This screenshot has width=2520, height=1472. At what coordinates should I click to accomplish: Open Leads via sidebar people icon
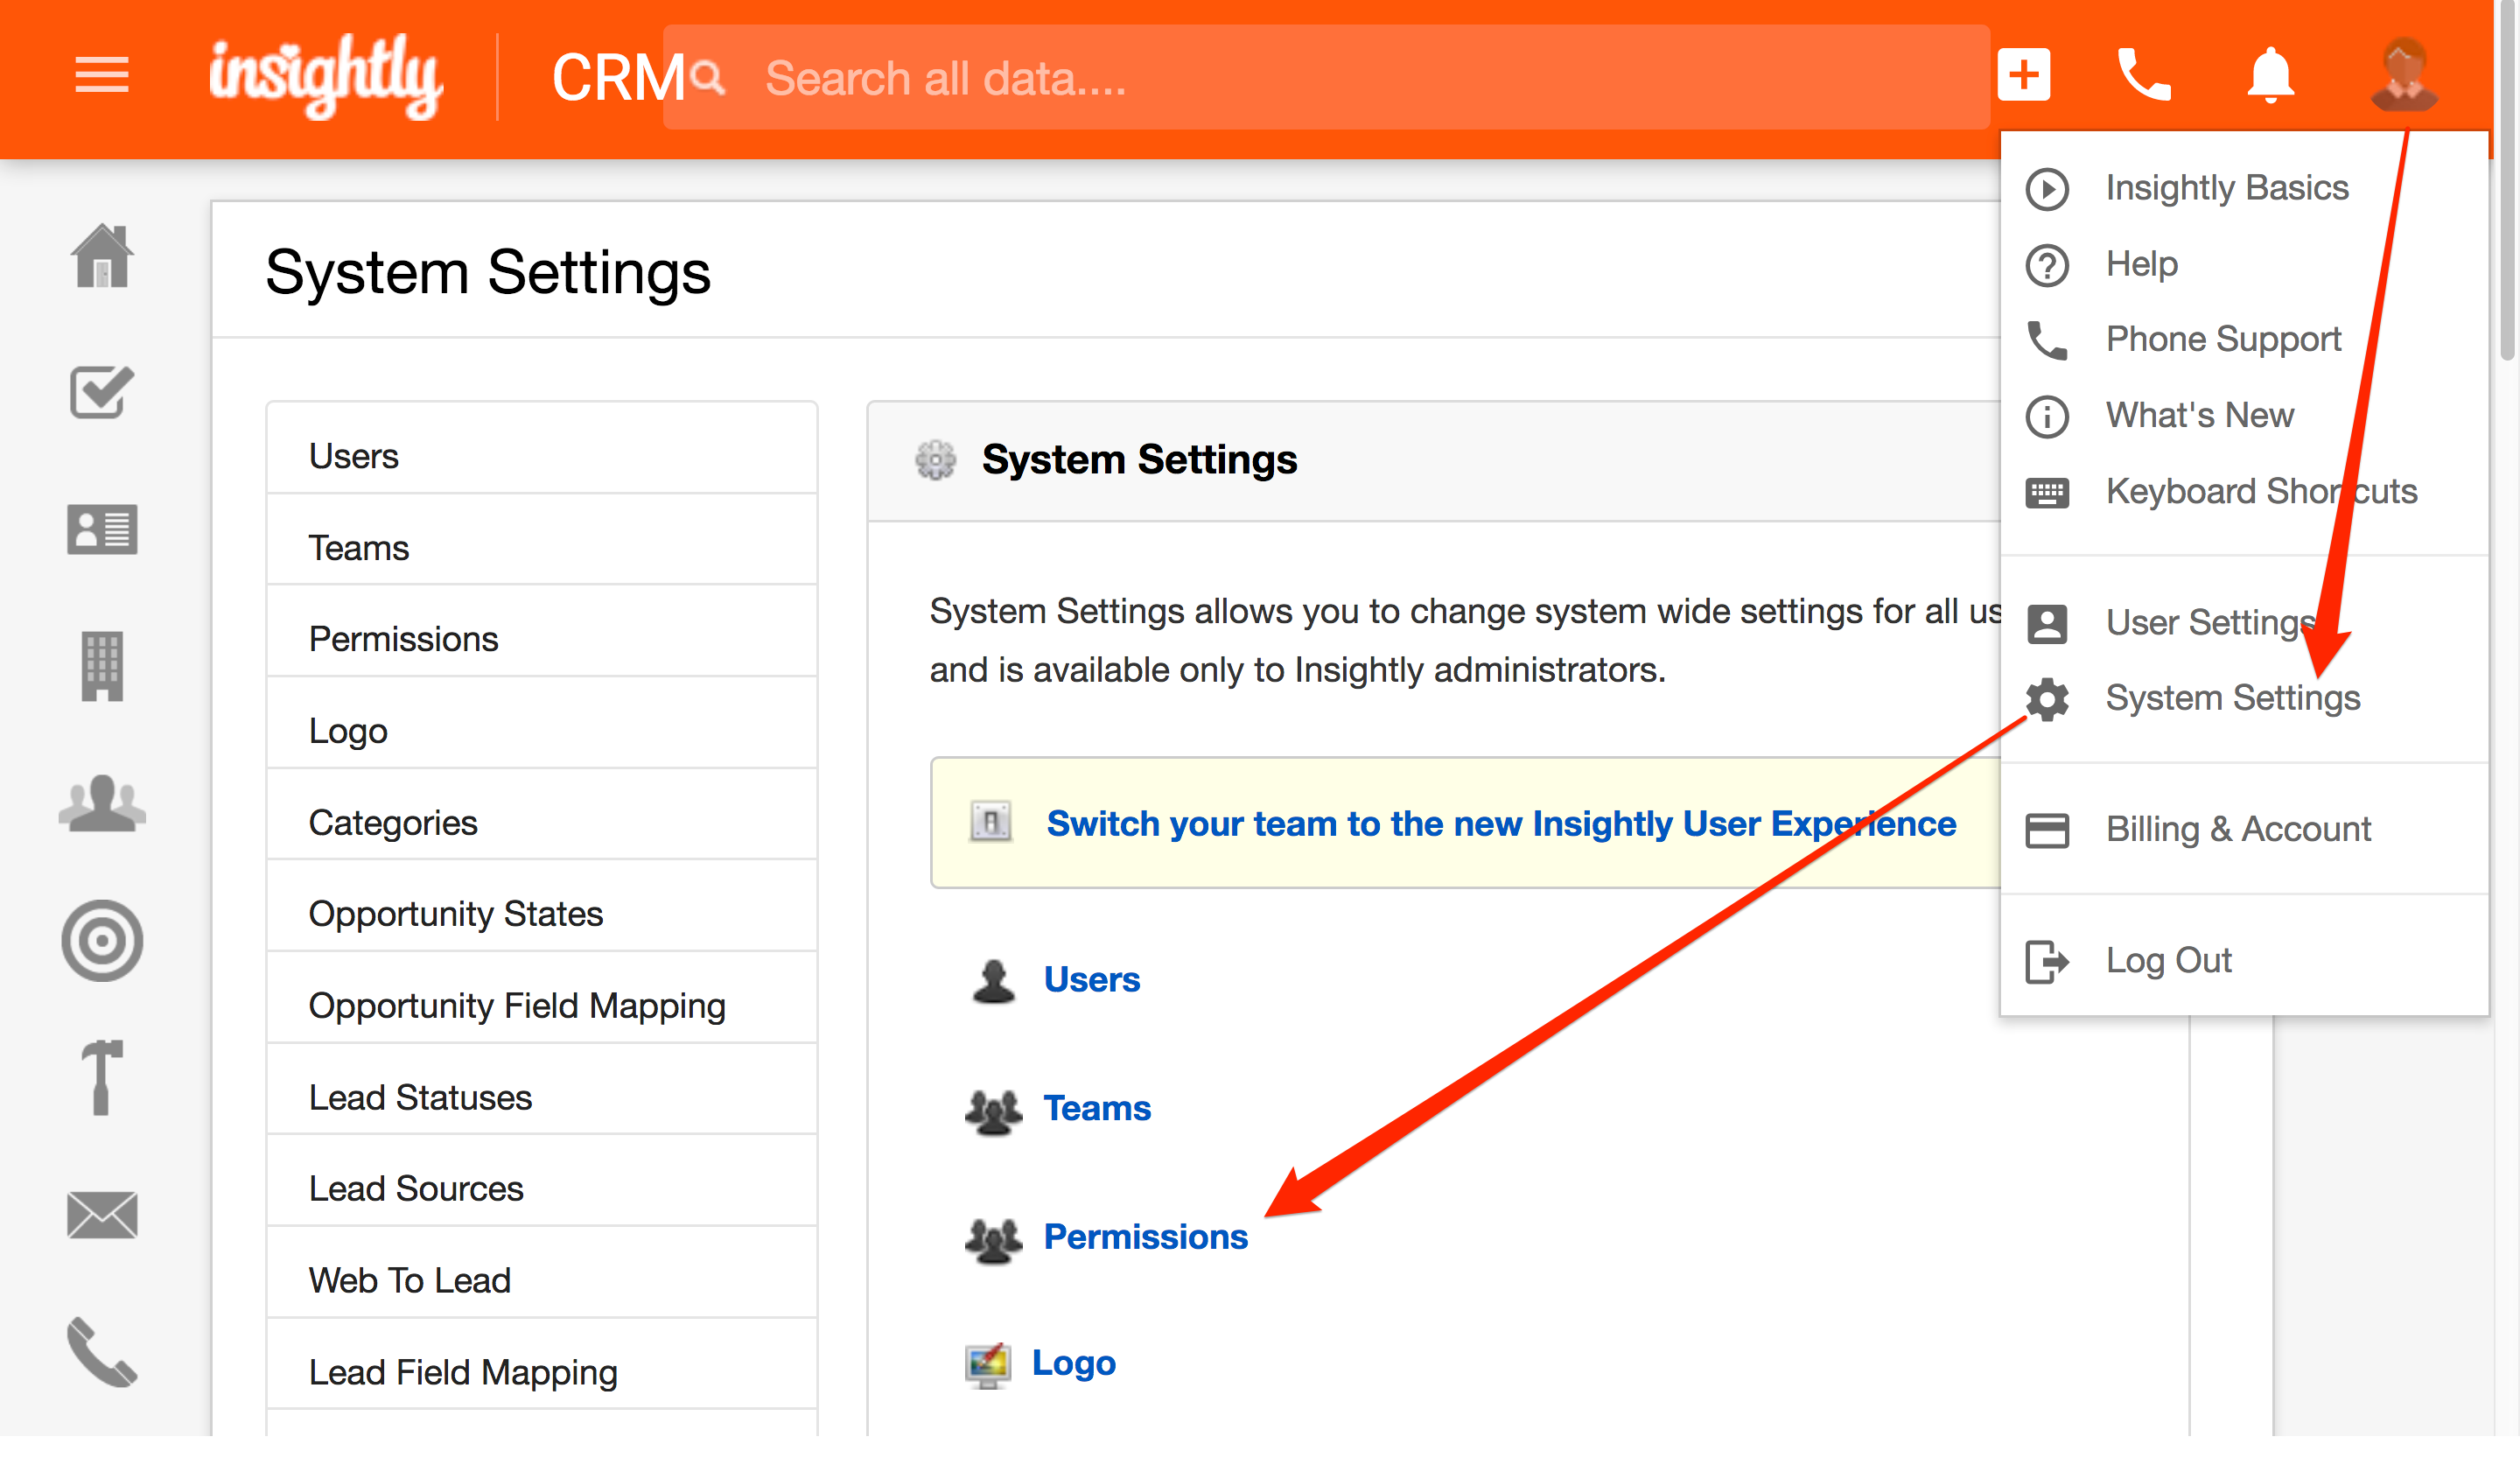[x=102, y=803]
